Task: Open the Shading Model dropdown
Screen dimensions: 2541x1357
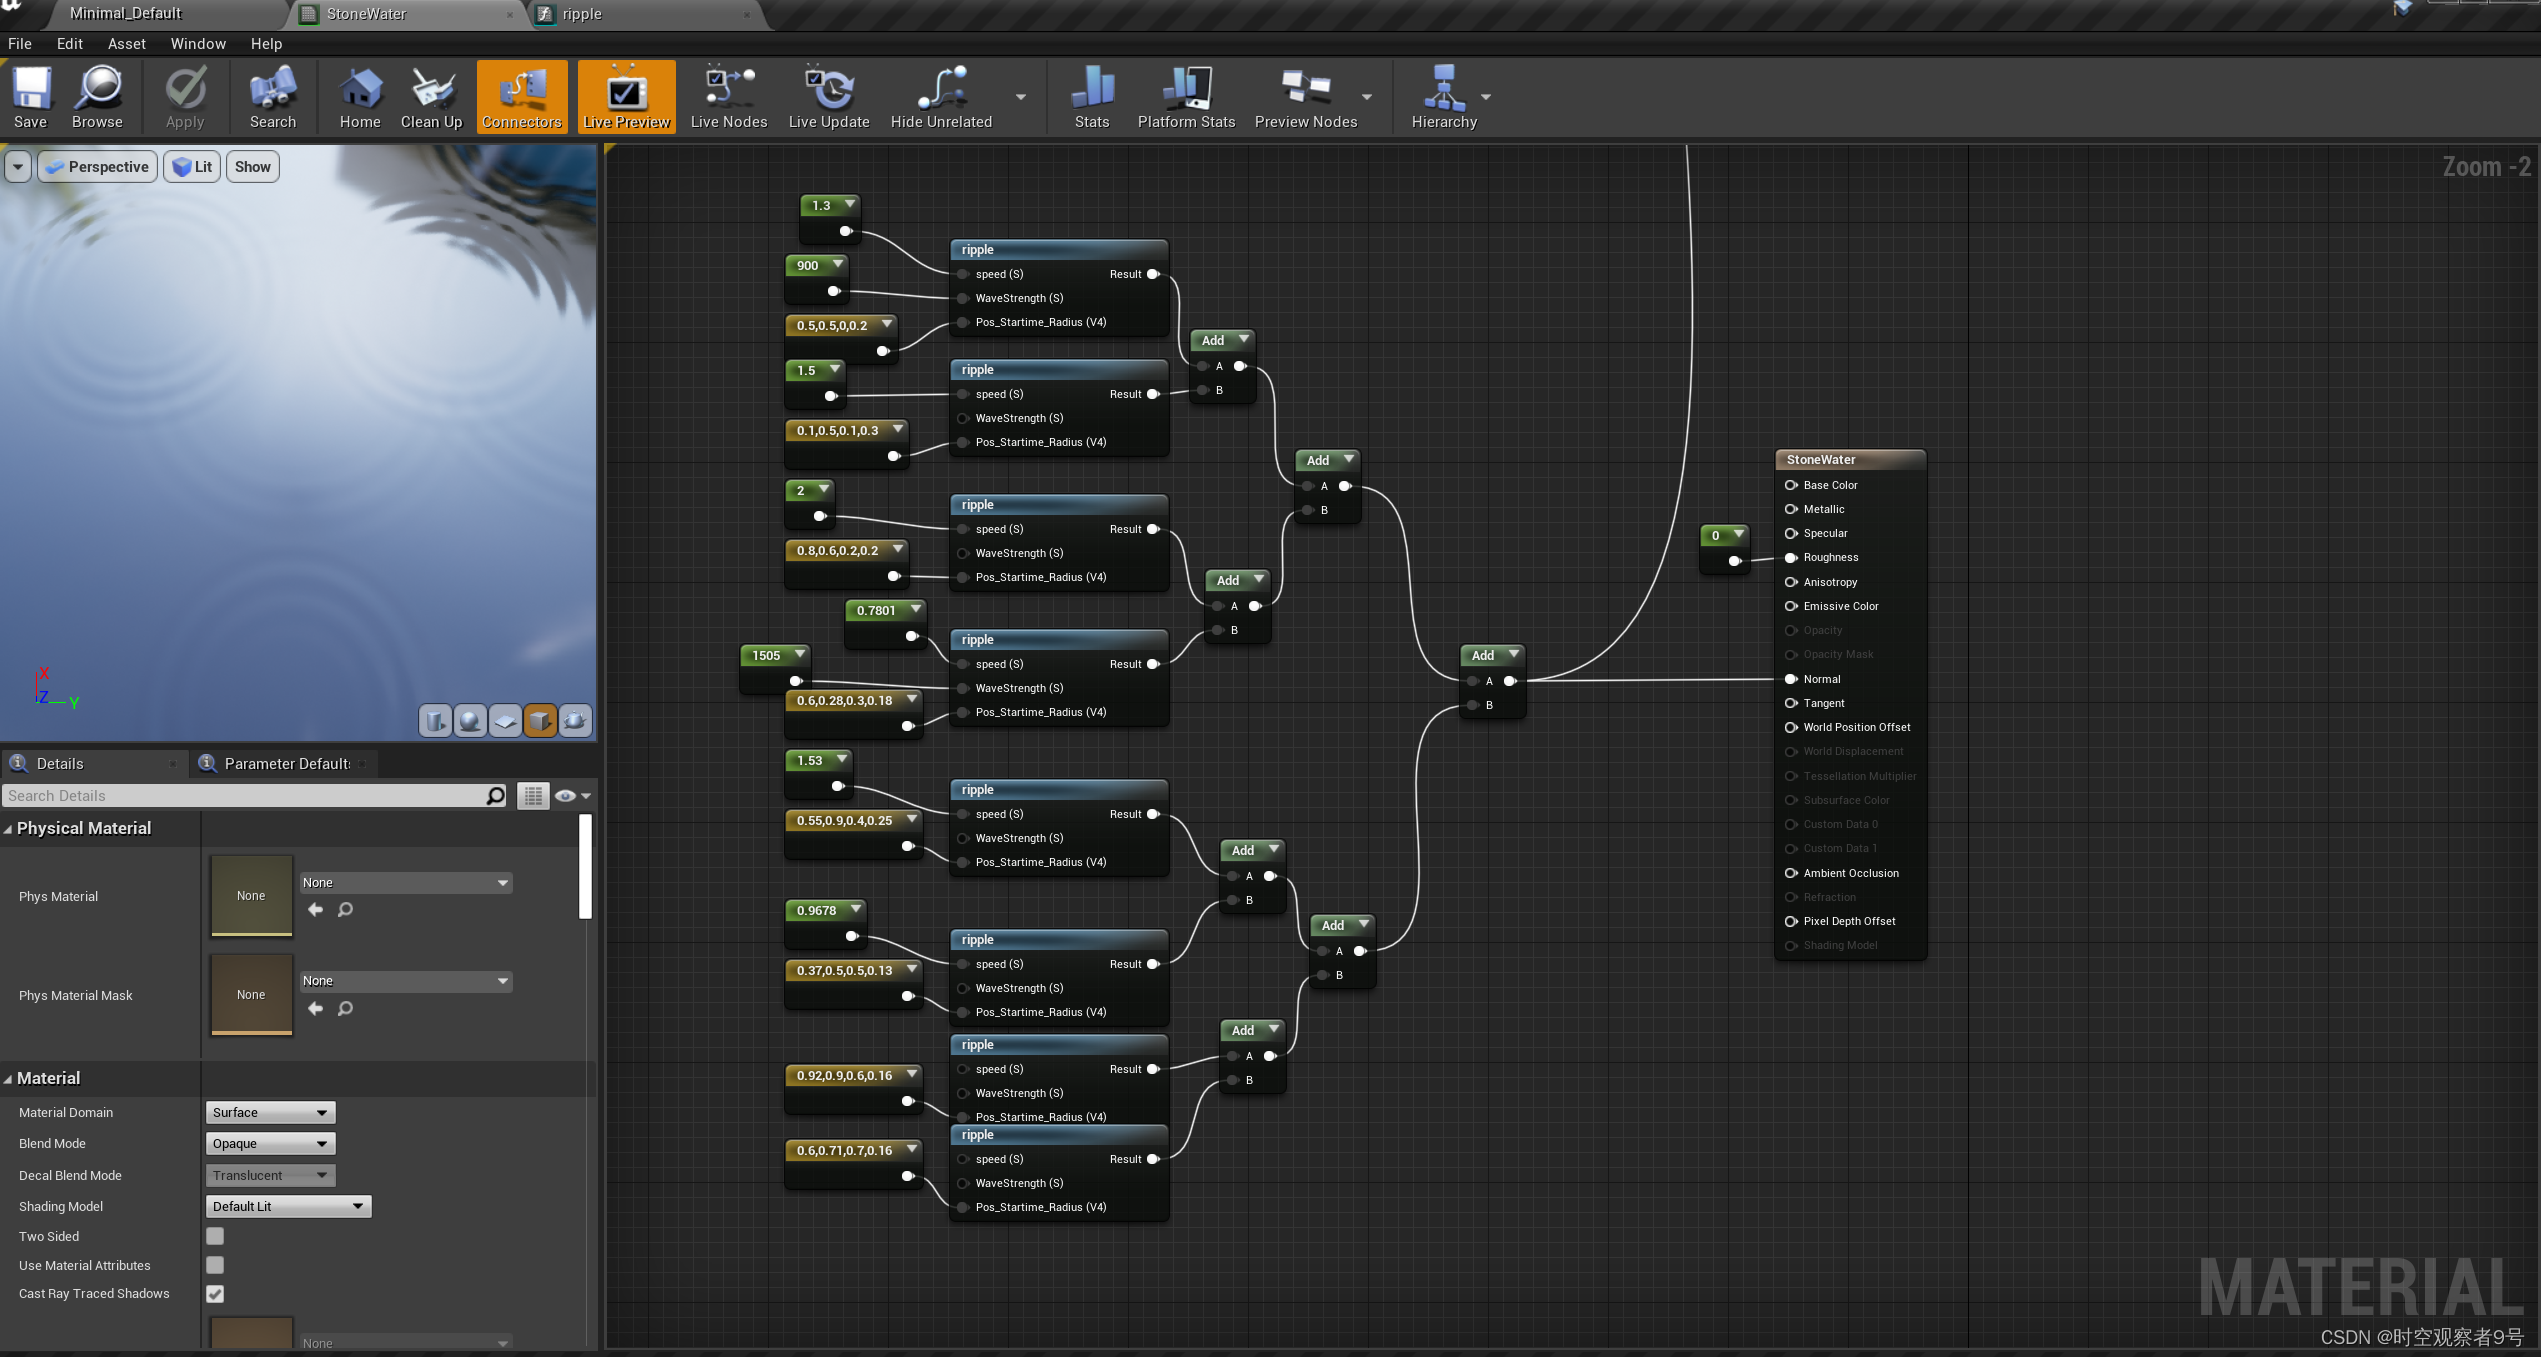Action: click(x=287, y=1206)
